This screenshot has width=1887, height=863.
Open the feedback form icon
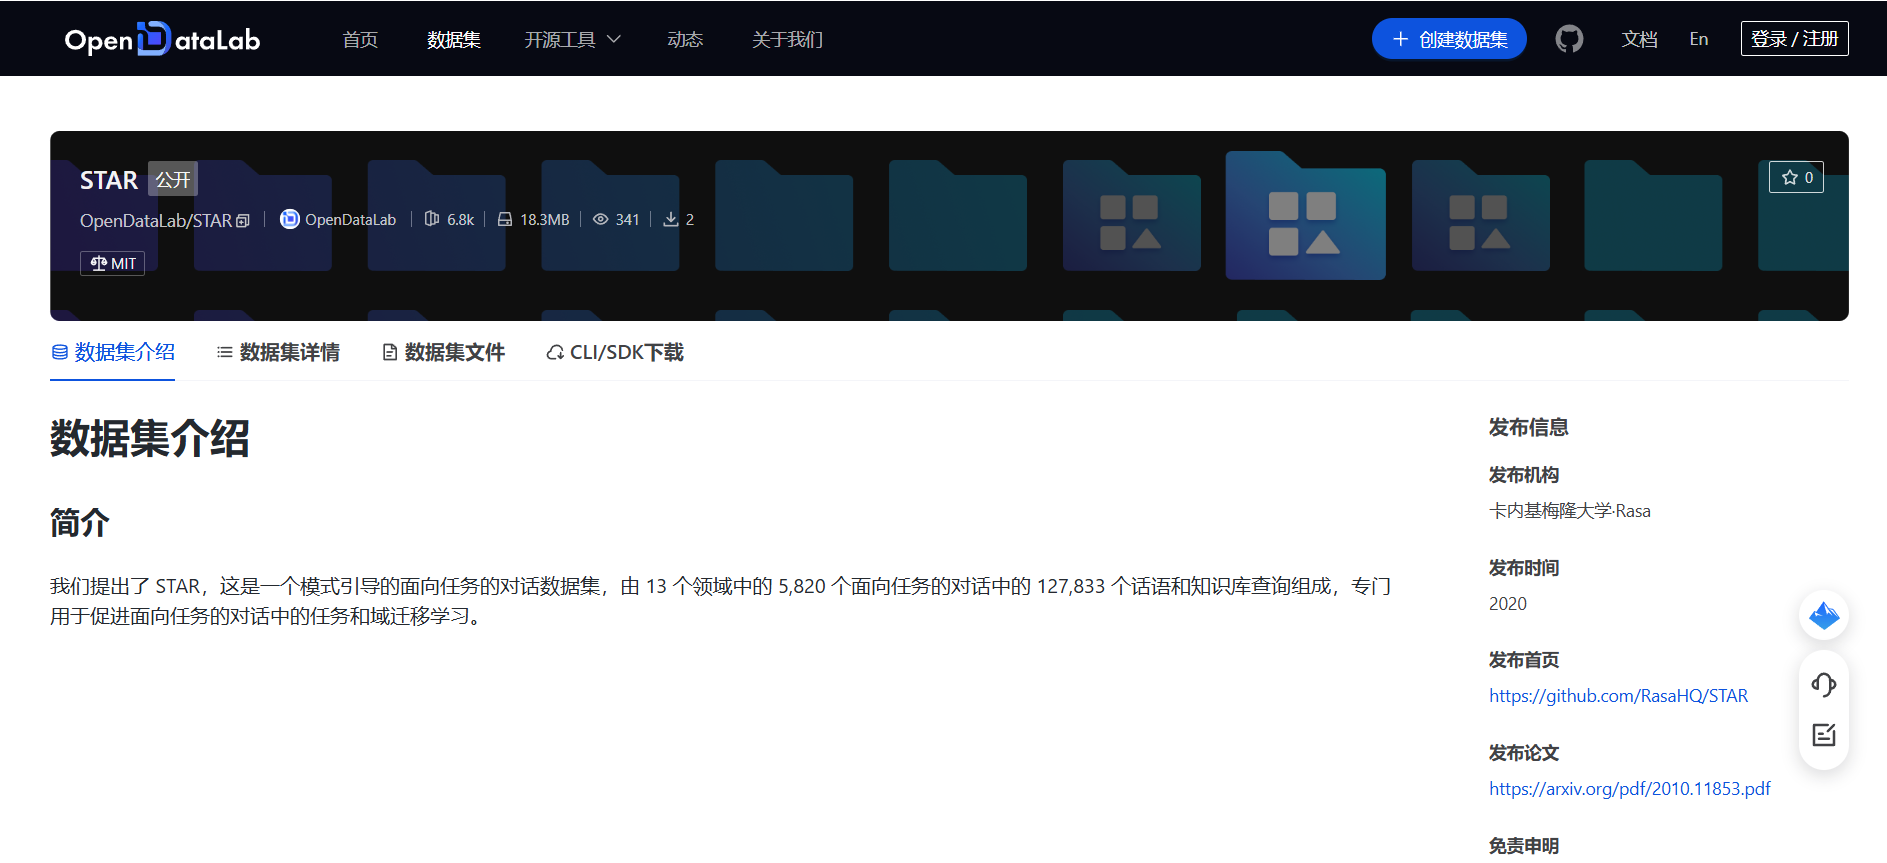(x=1824, y=735)
